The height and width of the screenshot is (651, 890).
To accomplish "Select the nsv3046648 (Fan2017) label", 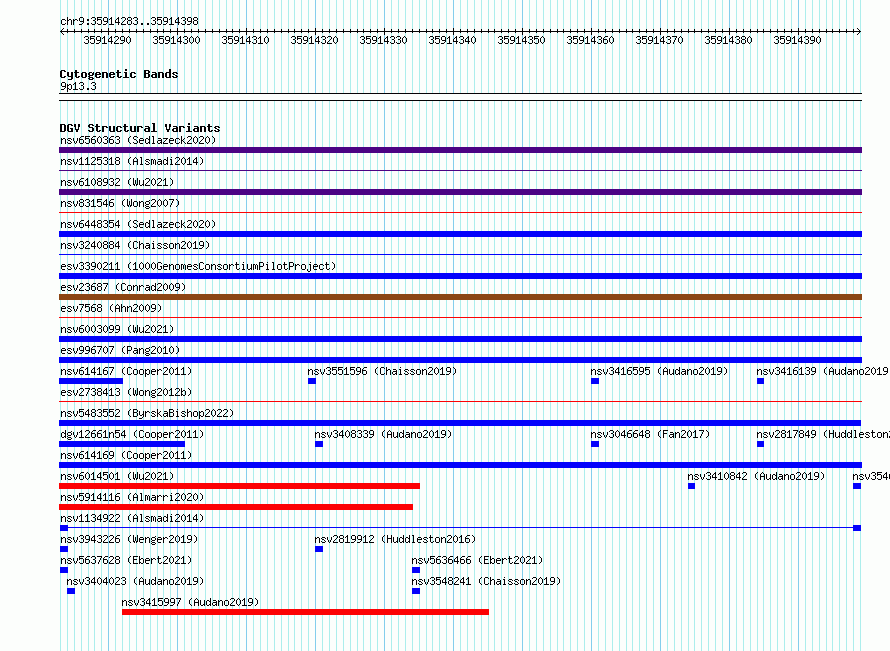I will [650, 434].
